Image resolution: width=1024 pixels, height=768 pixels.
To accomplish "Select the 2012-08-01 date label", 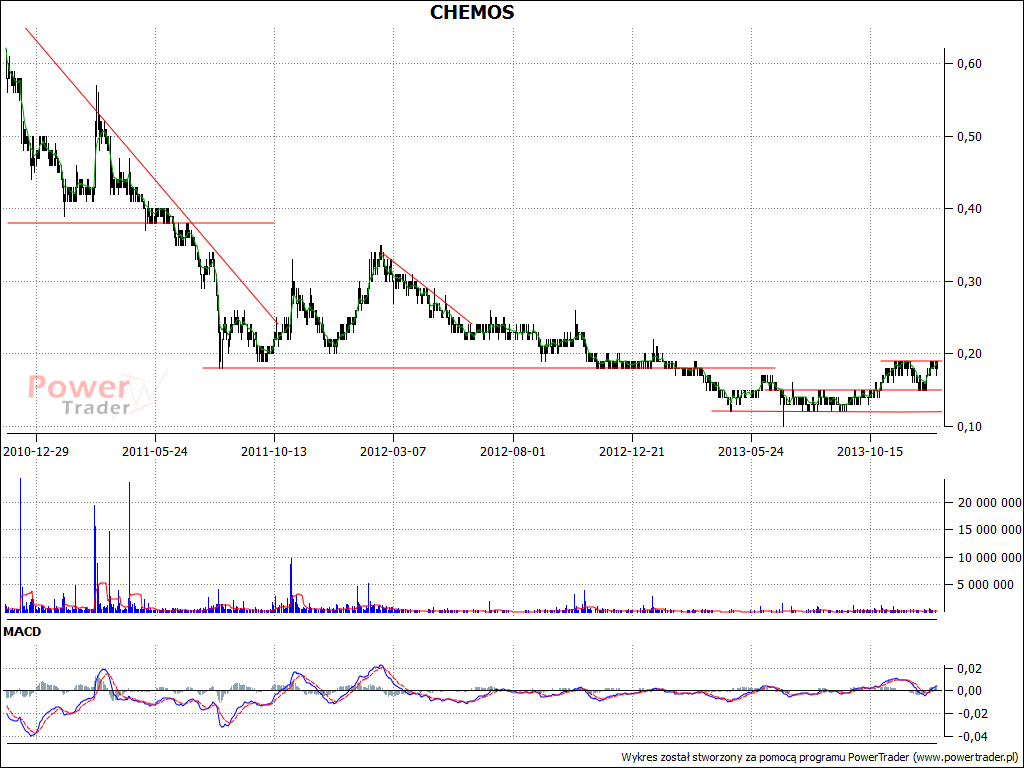I will [x=513, y=451].
